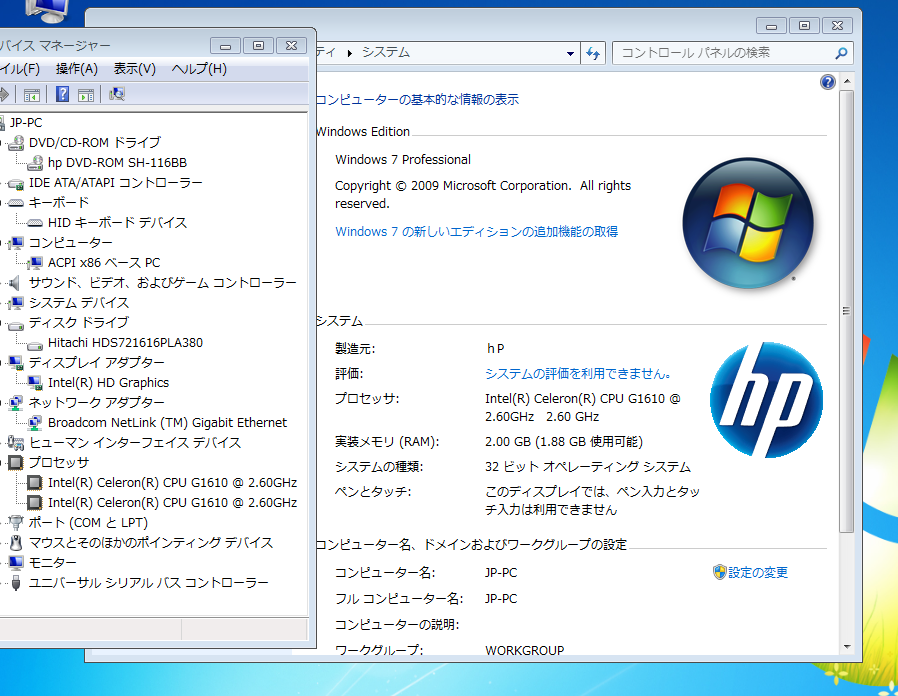The width and height of the screenshot is (898, 696).
Task: Click the breadcrumb arrow before システム
Action: pyautogui.click(x=349, y=53)
